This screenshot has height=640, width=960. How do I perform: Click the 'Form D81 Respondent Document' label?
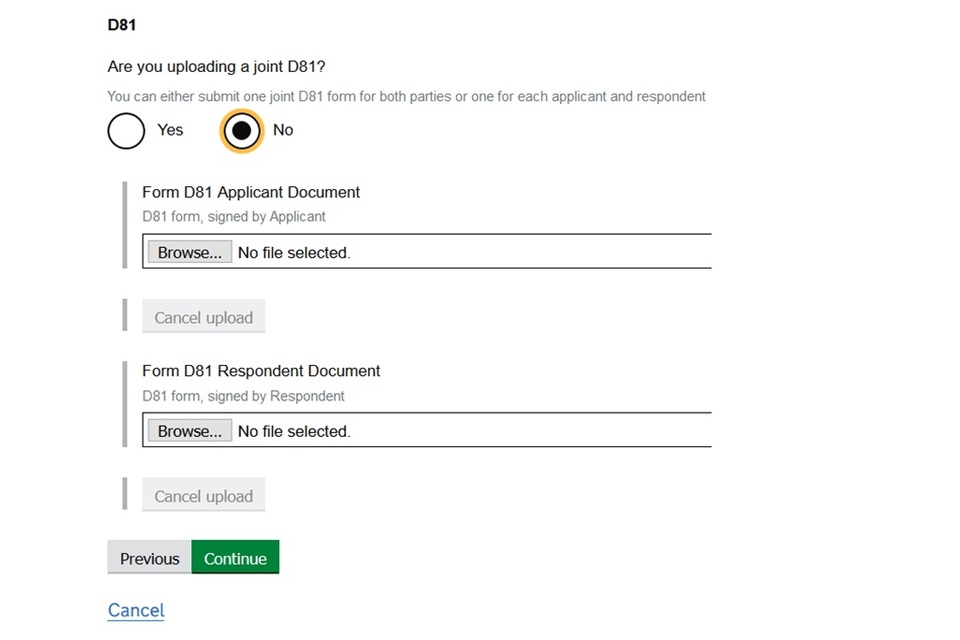pyautogui.click(x=261, y=371)
